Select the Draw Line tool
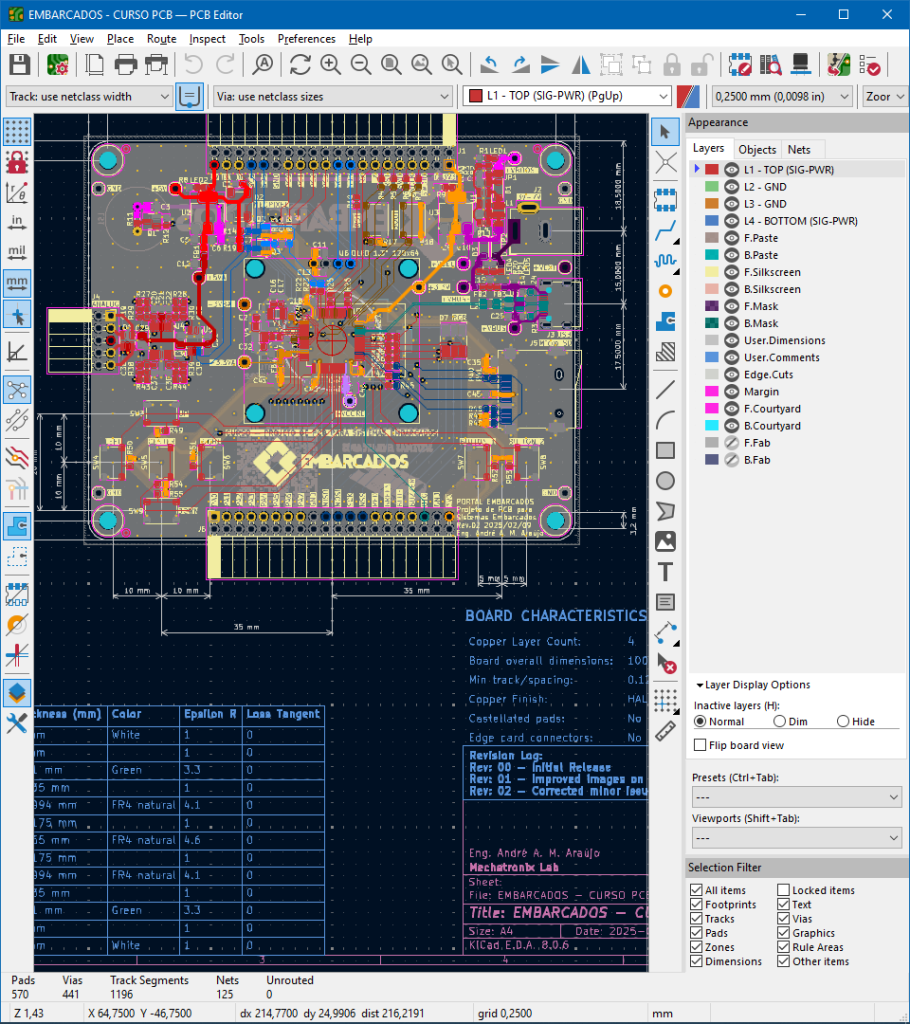Image resolution: width=910 pixels, height=1024 pixels. (665, 390)
